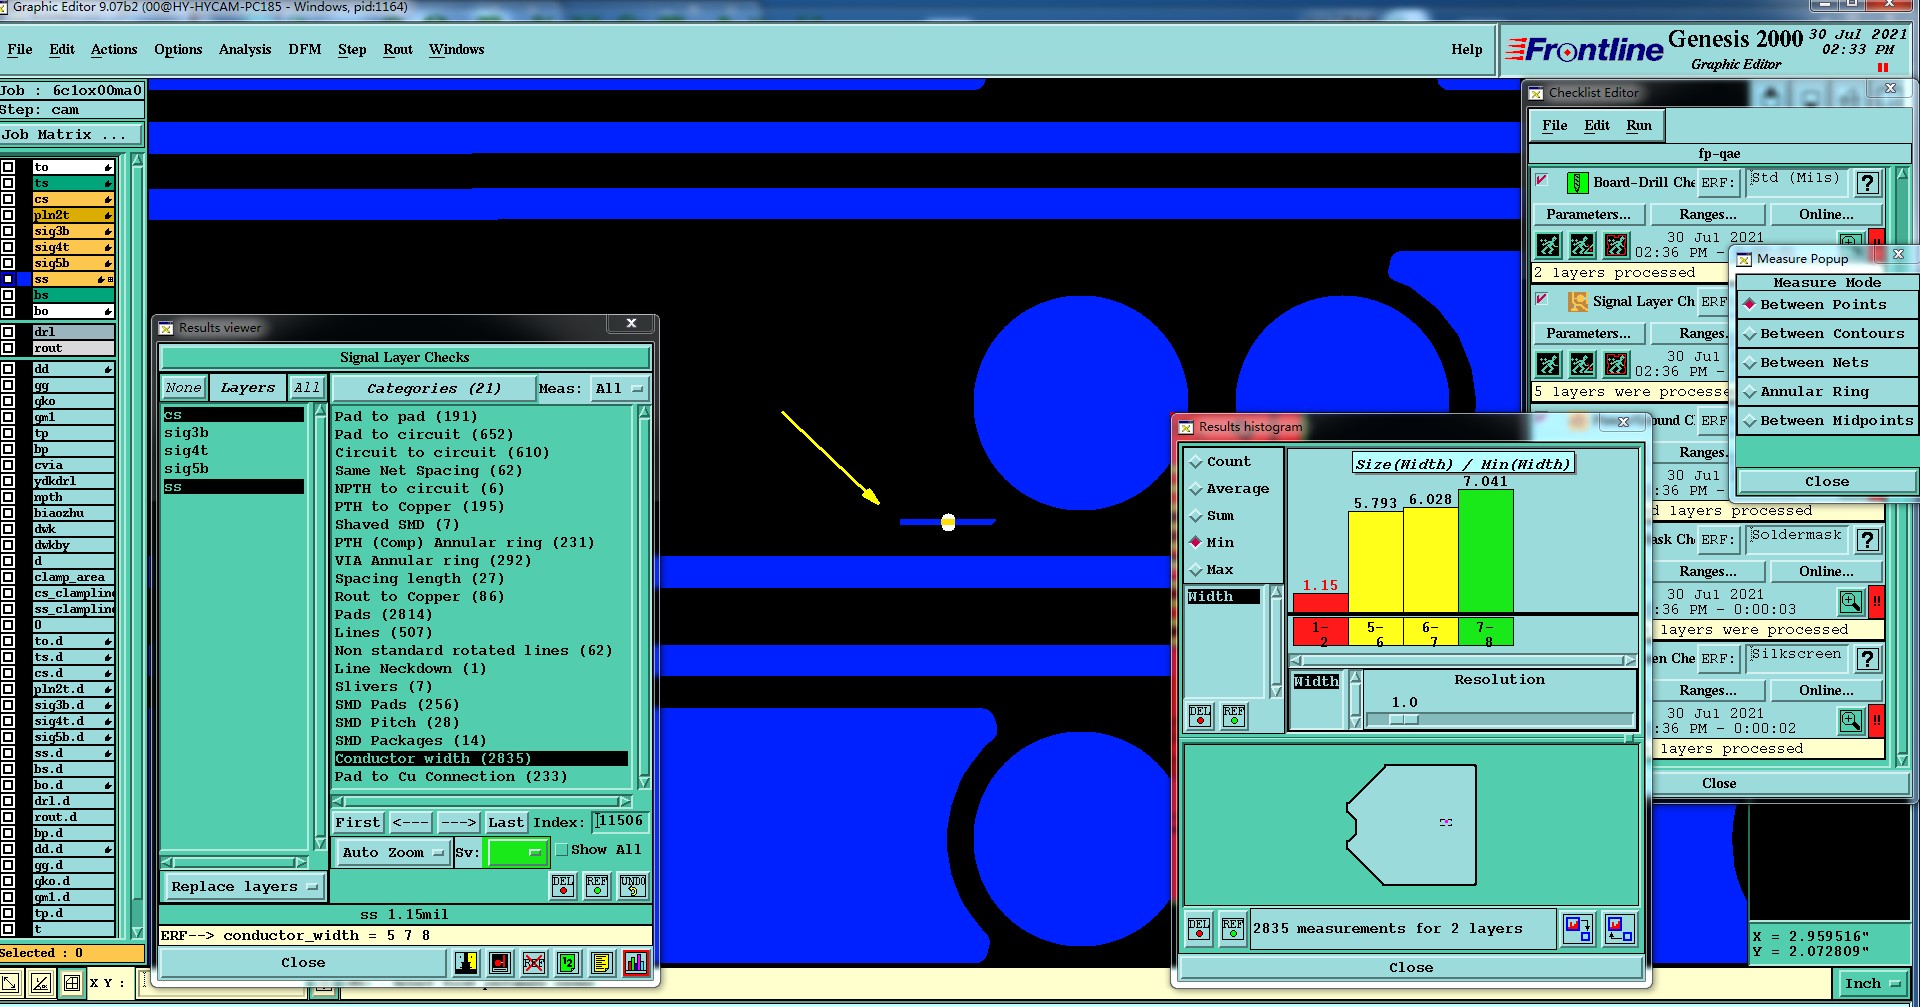Open Actions menu
1920x1007 pixels.
[x=114, y=49]
